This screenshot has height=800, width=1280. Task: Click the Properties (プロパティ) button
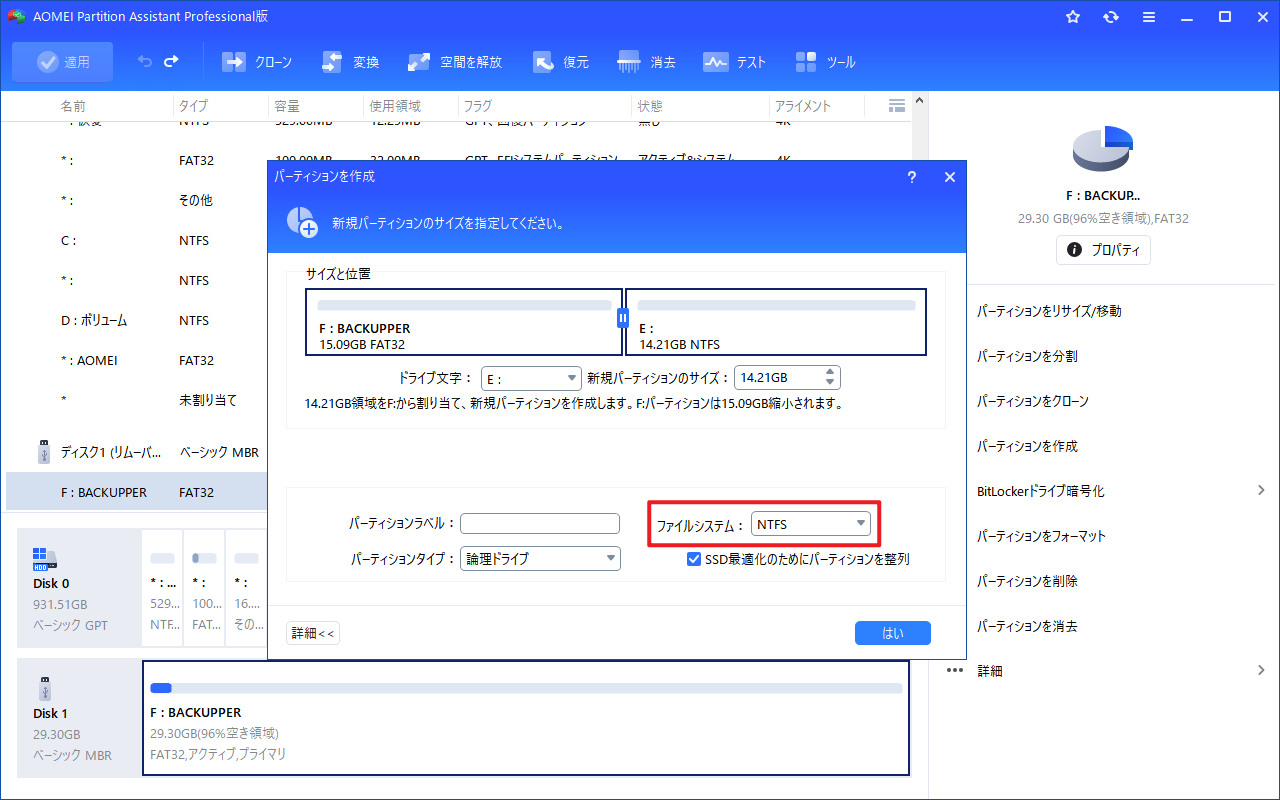[1103, 250]
